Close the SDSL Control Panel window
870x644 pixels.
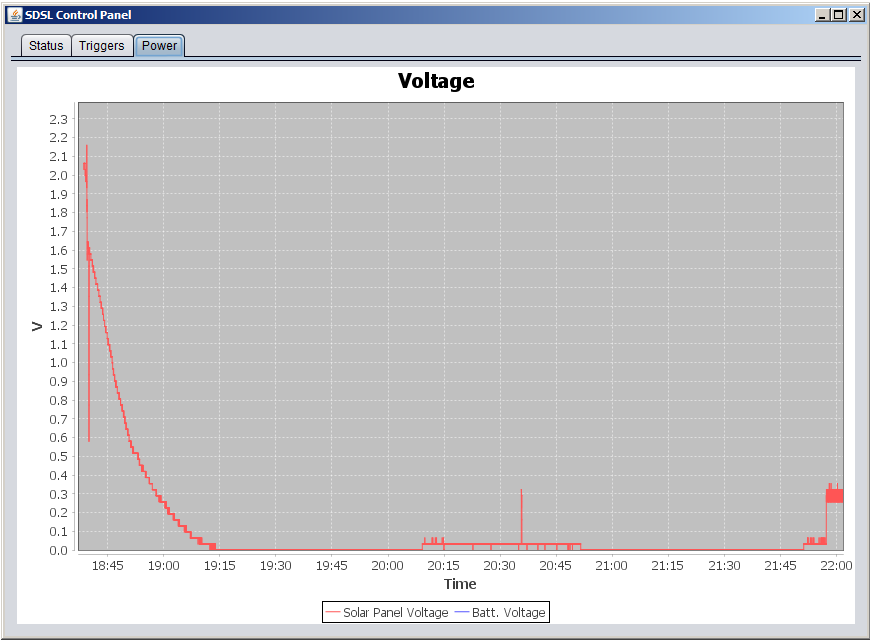(x=857, y=15)
